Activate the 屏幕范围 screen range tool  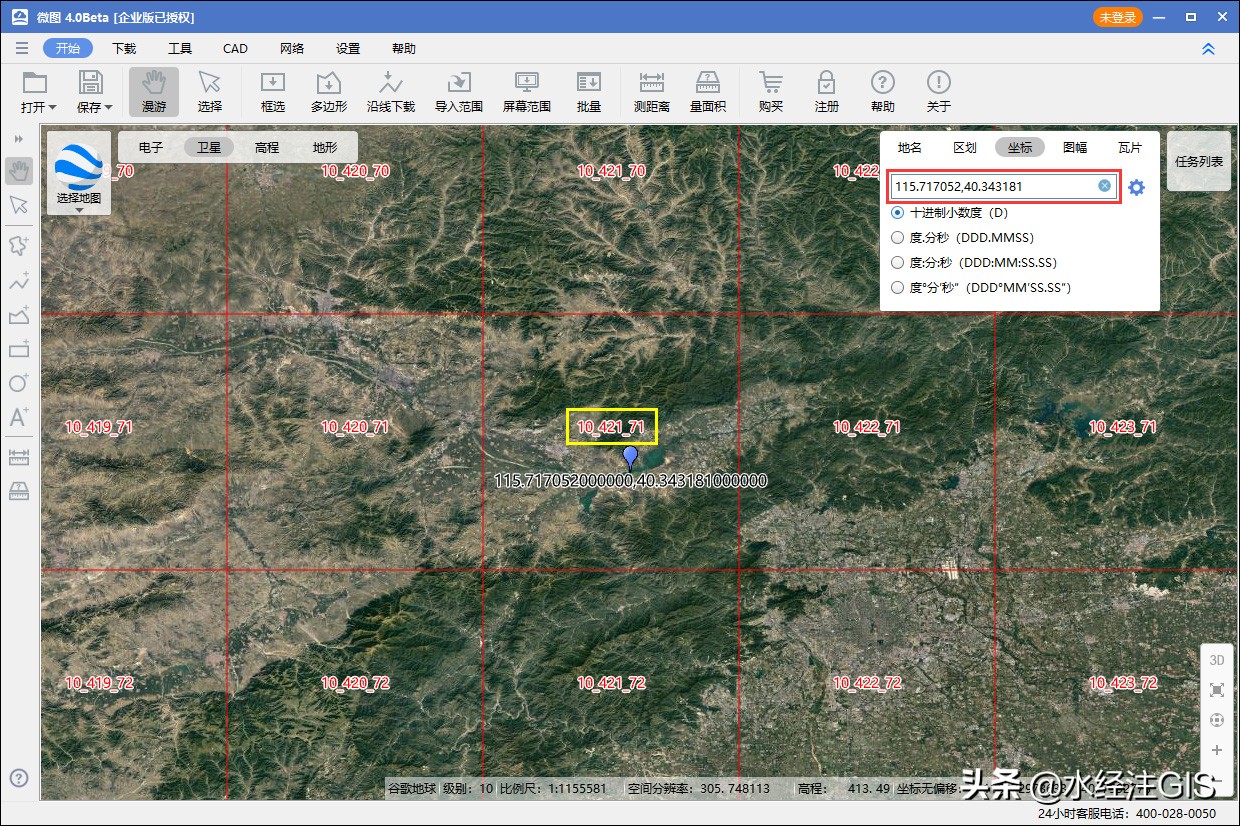pyautogui.click(x=527, y=91)
